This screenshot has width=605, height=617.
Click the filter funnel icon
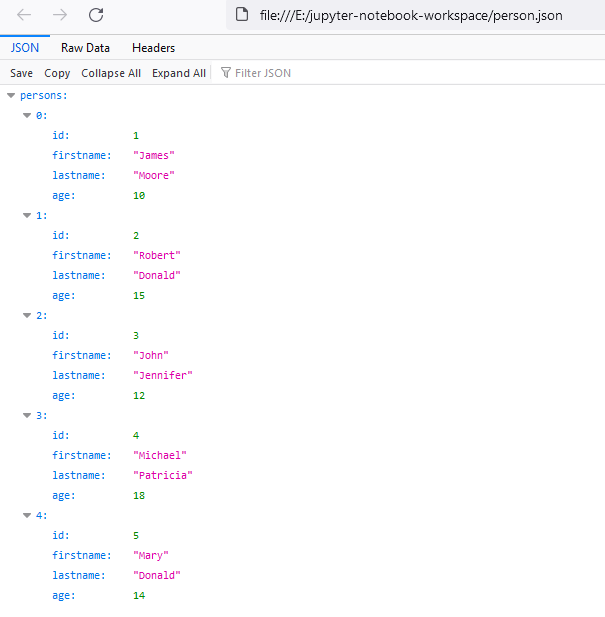coord(226,72)
